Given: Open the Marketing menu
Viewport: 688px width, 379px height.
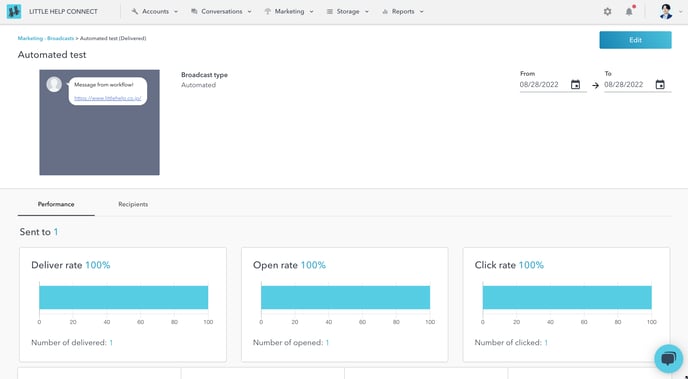Looking at the screenshot, I should click(289, 12).
